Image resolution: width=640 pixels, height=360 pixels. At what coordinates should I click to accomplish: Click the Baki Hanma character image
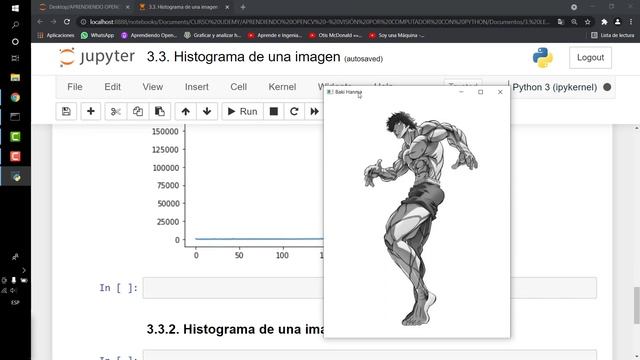(x=420, y=218)
